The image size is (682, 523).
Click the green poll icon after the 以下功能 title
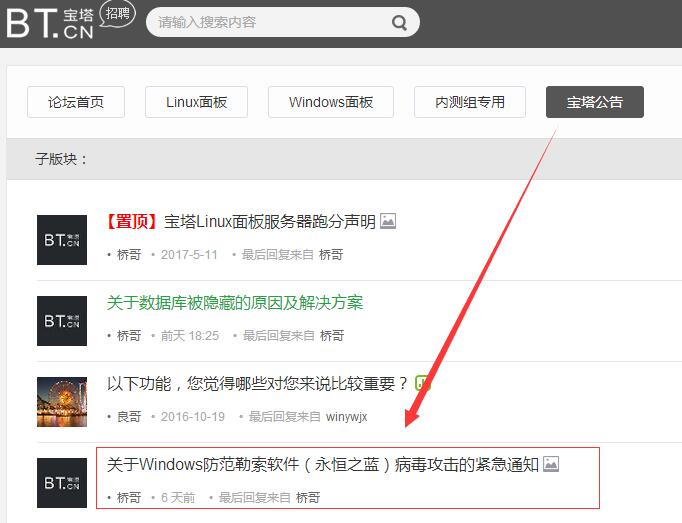pos(422,383)
